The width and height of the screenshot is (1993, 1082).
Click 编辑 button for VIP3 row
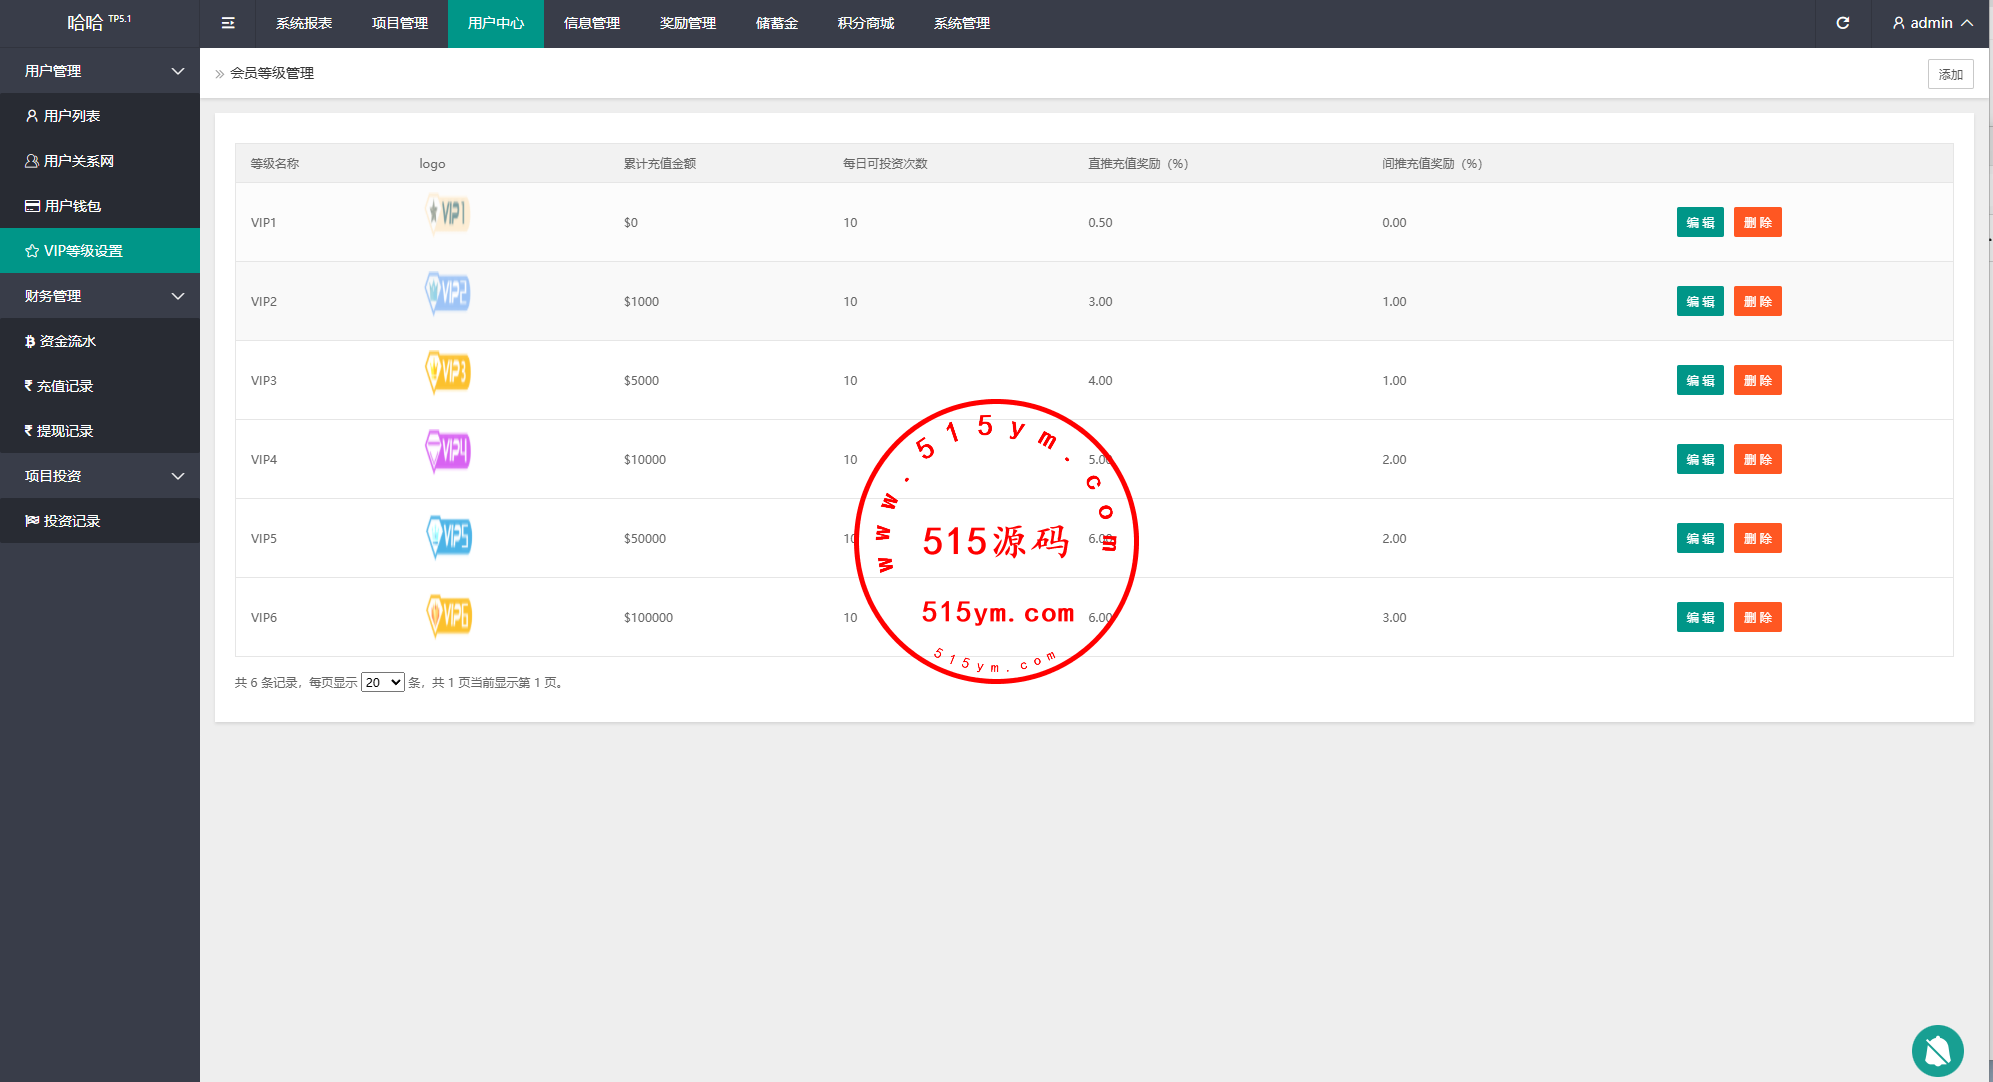[1699, 380]
